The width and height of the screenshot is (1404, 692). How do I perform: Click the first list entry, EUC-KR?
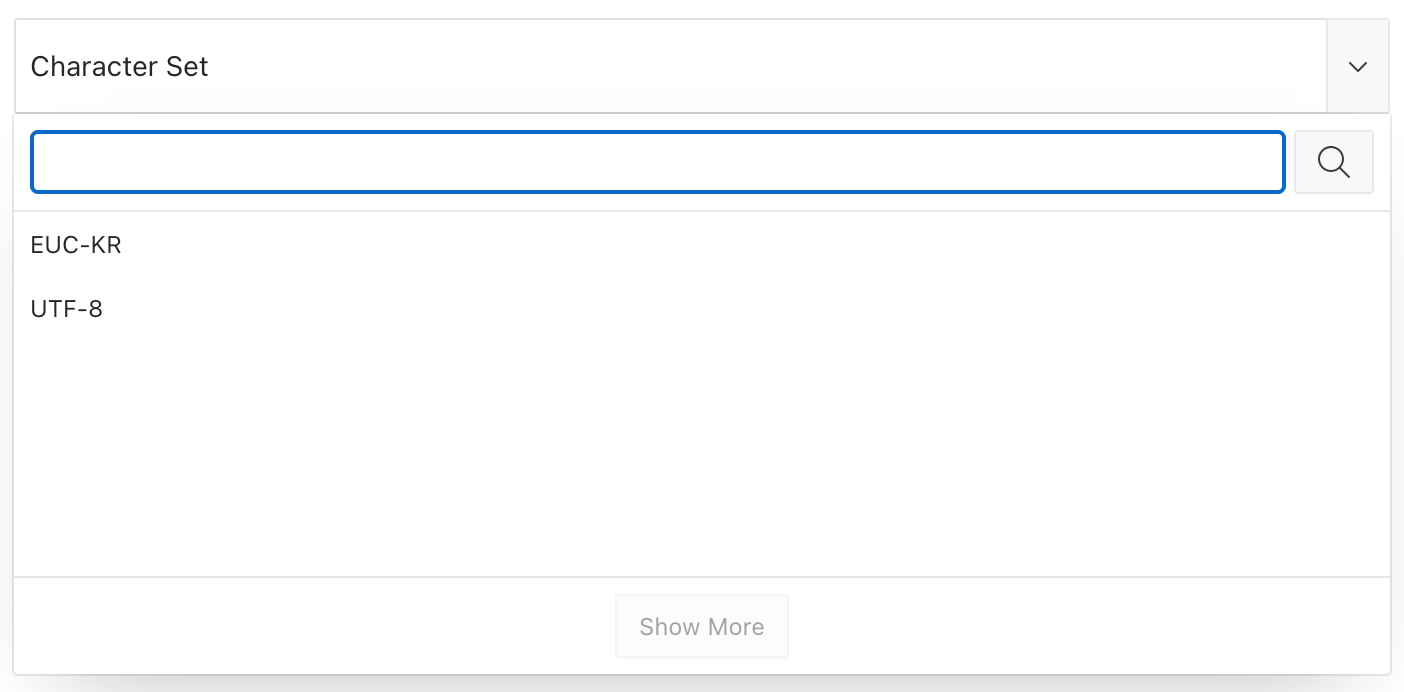701,245
